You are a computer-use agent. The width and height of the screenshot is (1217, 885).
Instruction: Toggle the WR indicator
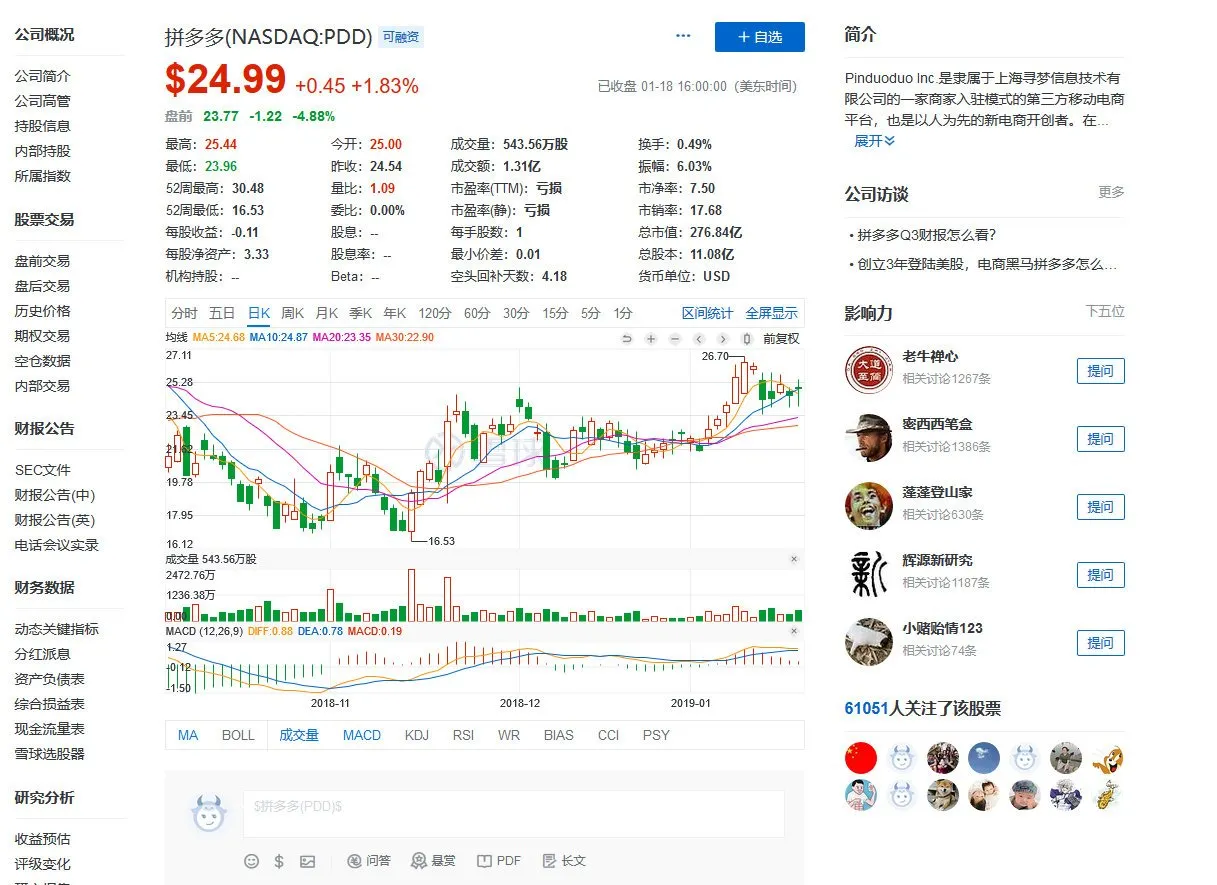tap(509, 735)
